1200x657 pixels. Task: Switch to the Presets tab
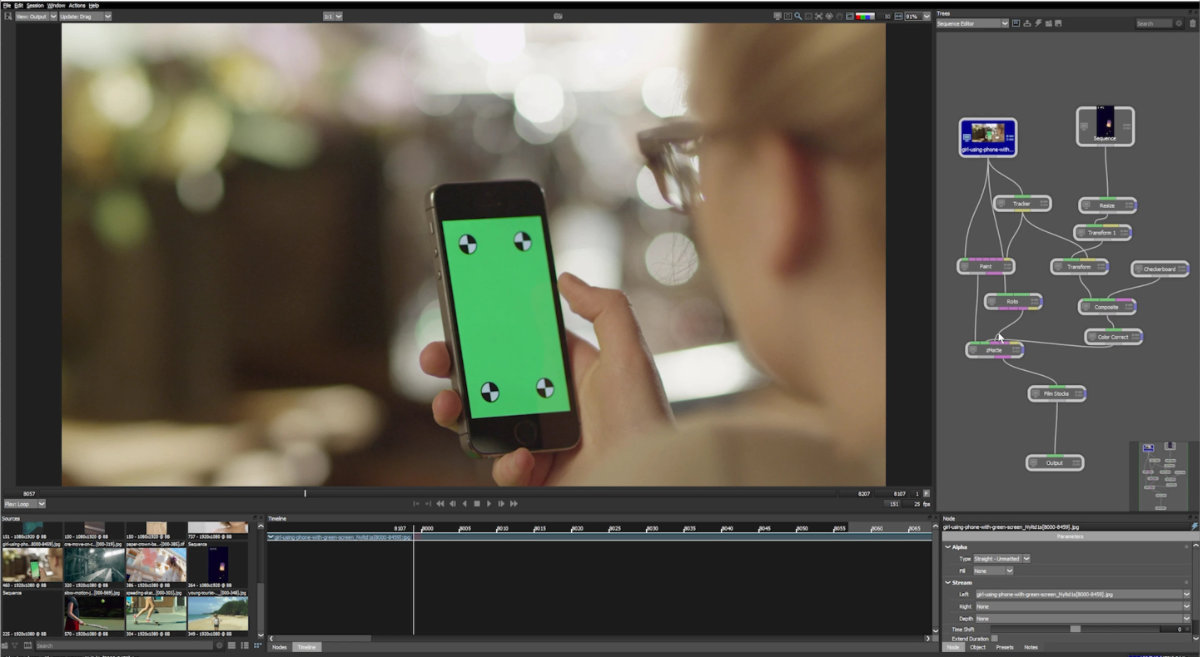pos(1005,648)
